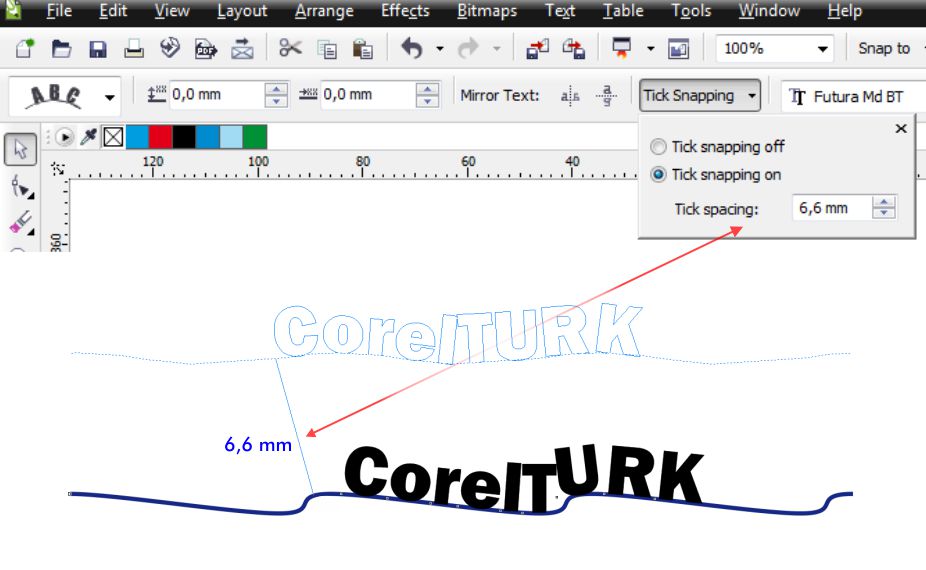The width and height of the screenshot is (926, 570).
Task: Click the horizontal offset value field
Action: pyautogui.click(x=368, y=95)
